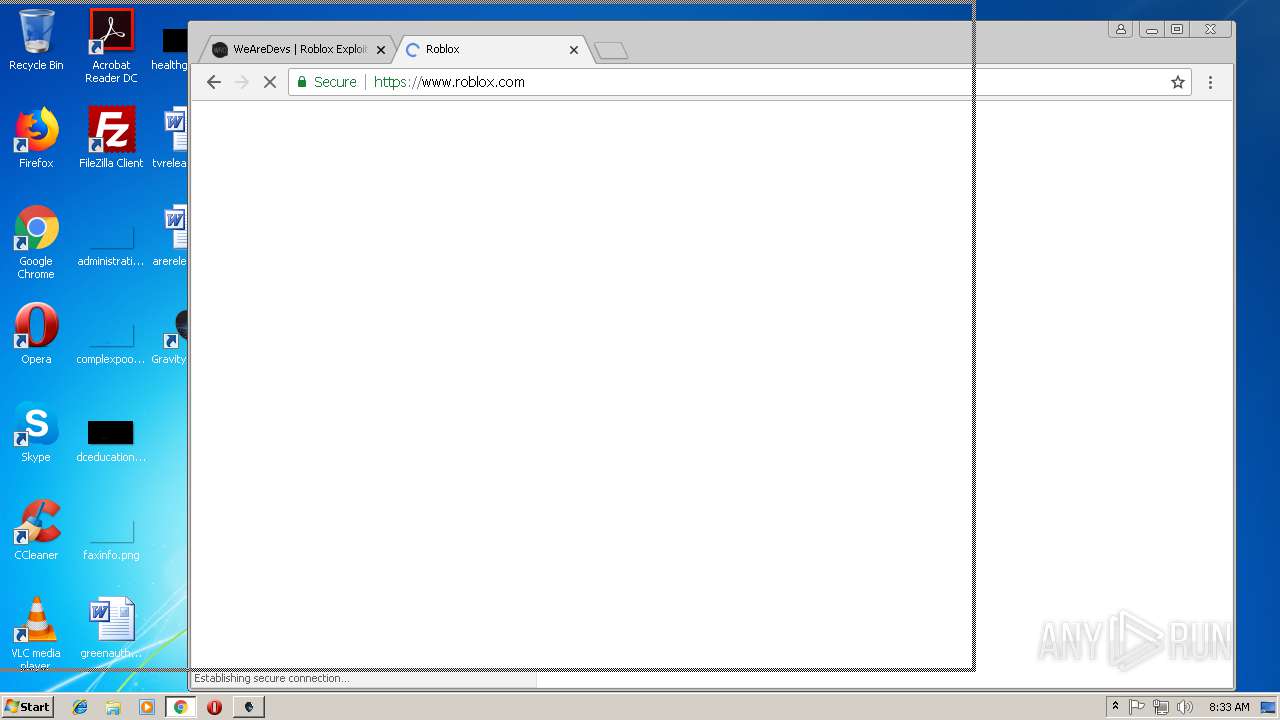Click the 8:33 AM clock
The width and height of the screenshot is (1280, 720).
pyautogui.click(x=1229, y=707)
